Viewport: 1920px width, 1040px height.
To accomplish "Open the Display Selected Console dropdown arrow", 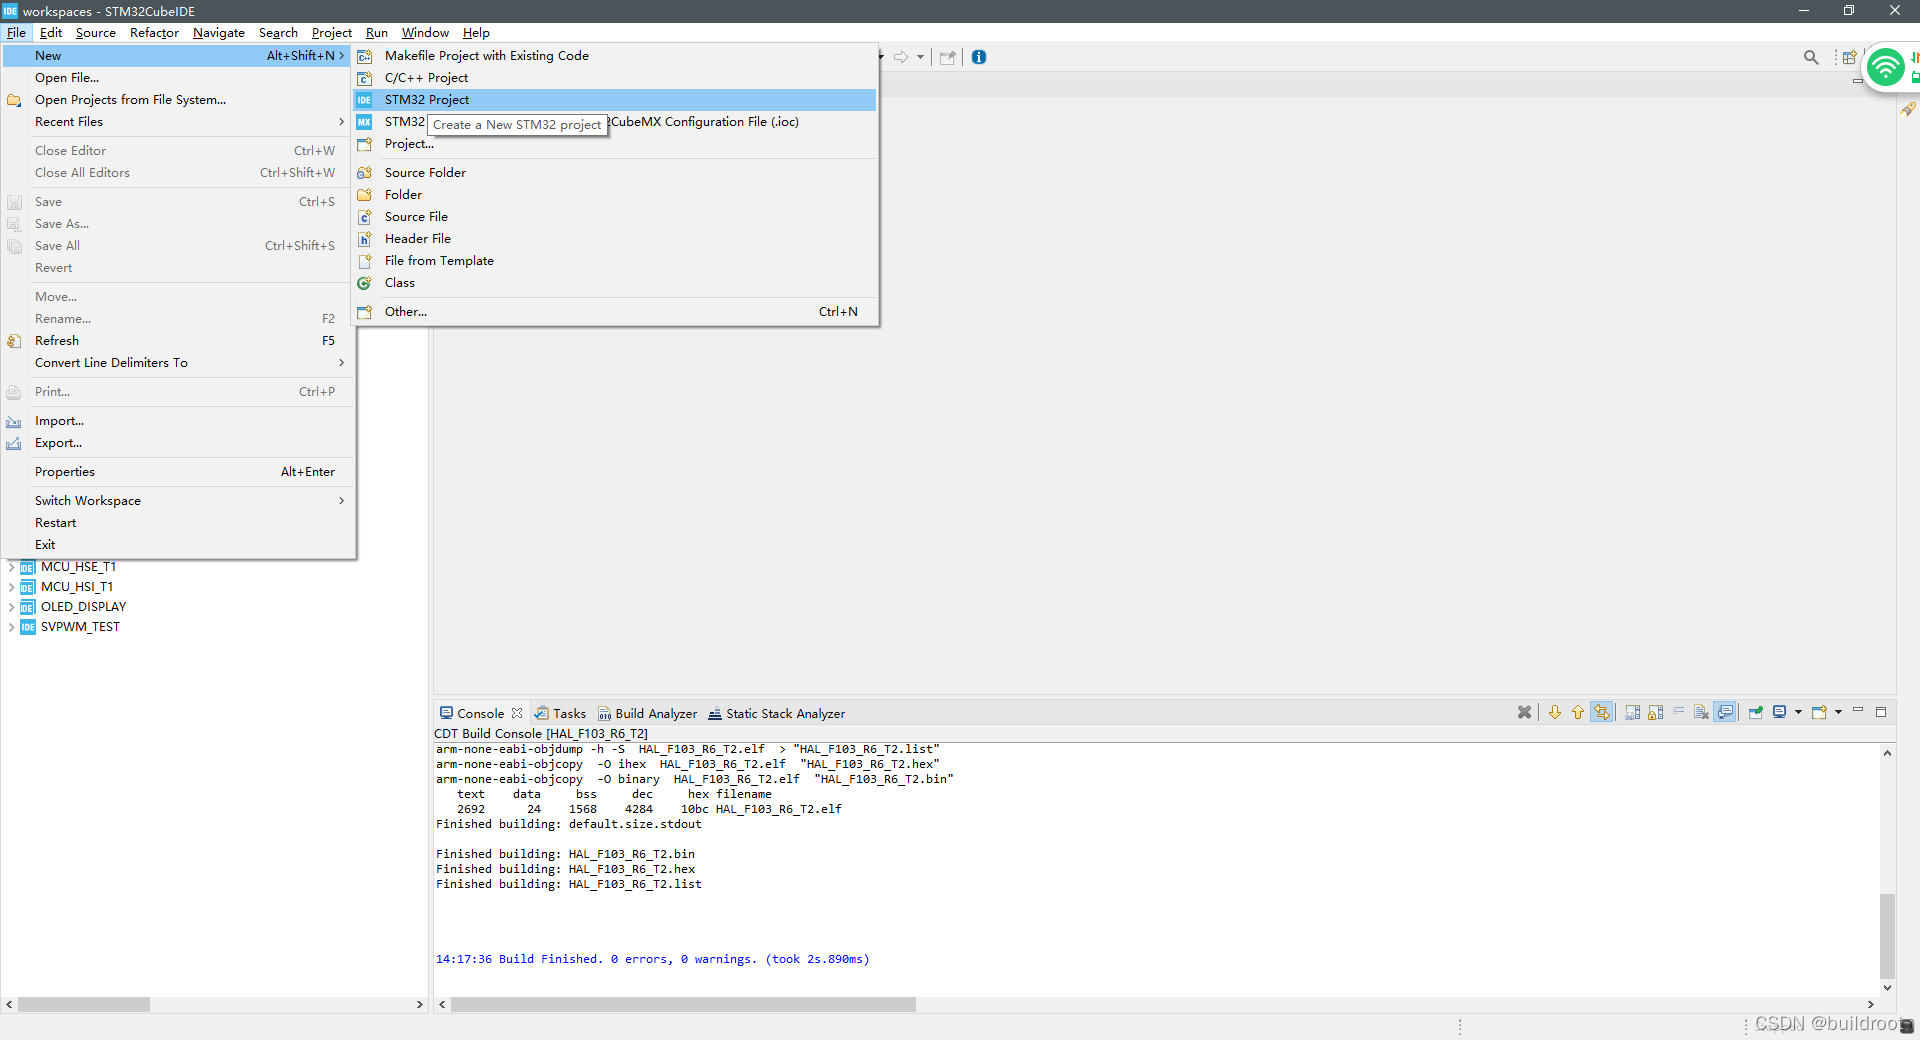I will 1798,712.
